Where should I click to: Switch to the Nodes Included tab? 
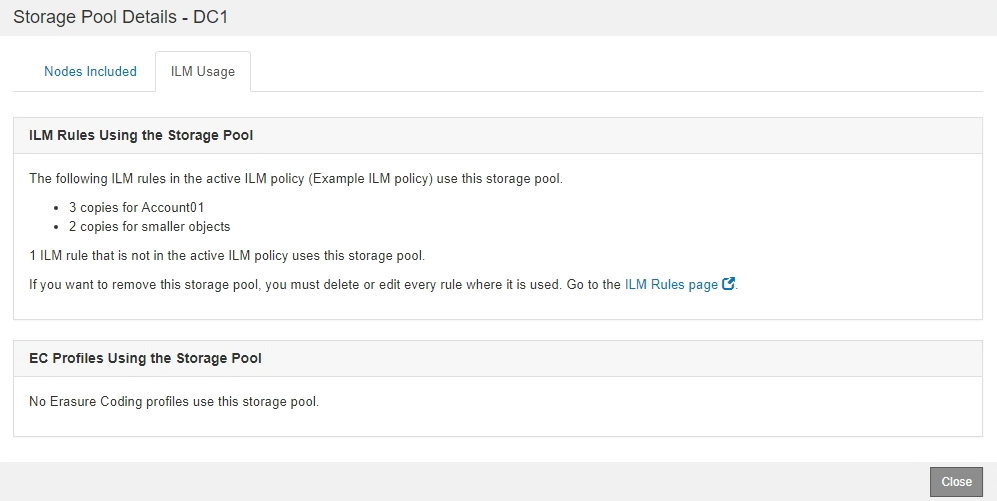point(90,72)
